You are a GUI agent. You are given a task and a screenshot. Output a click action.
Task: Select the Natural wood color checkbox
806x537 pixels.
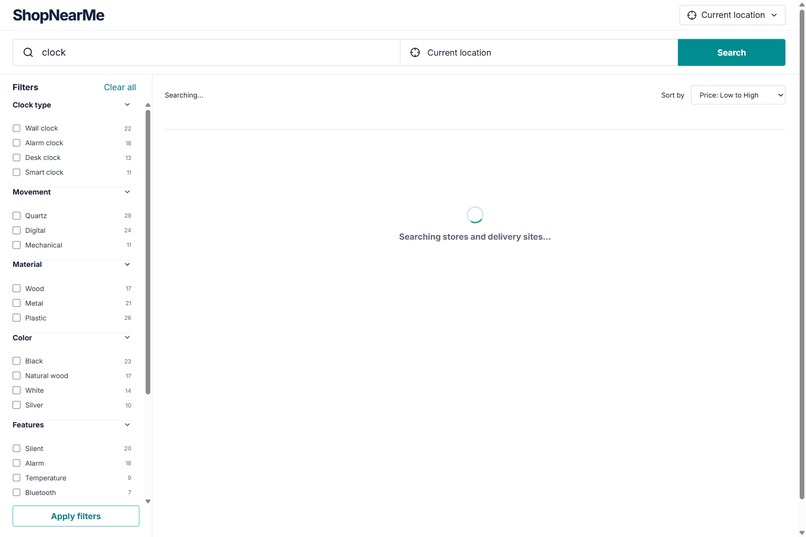16,376
